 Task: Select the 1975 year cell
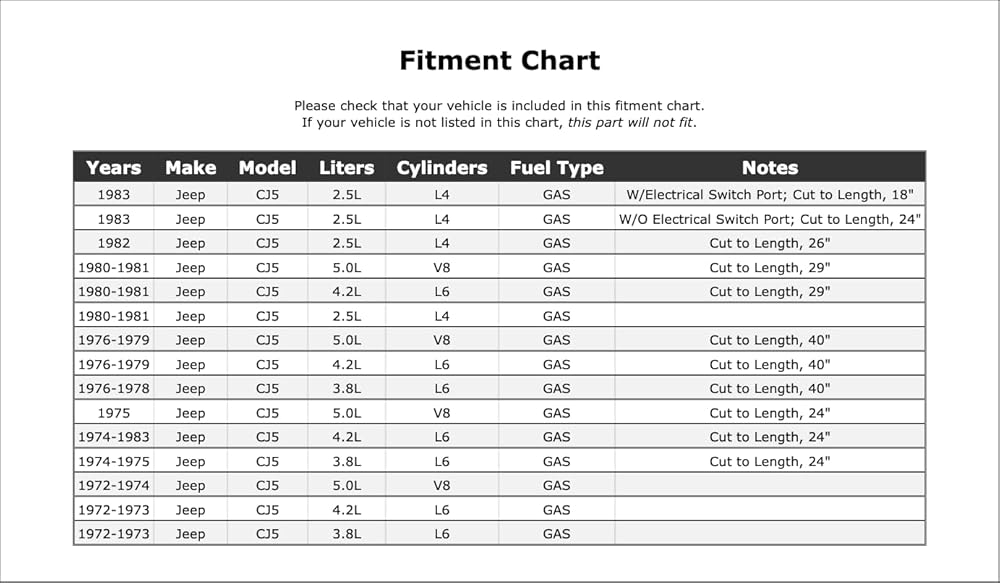click(x=114, y=413)
